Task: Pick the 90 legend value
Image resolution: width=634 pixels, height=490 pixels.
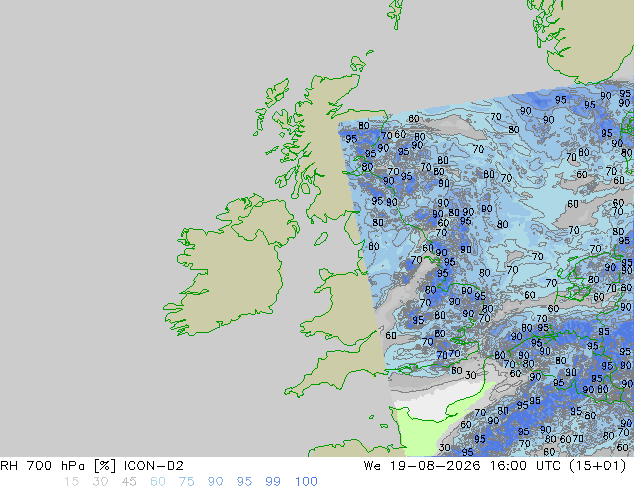Action: coord(215,482)
